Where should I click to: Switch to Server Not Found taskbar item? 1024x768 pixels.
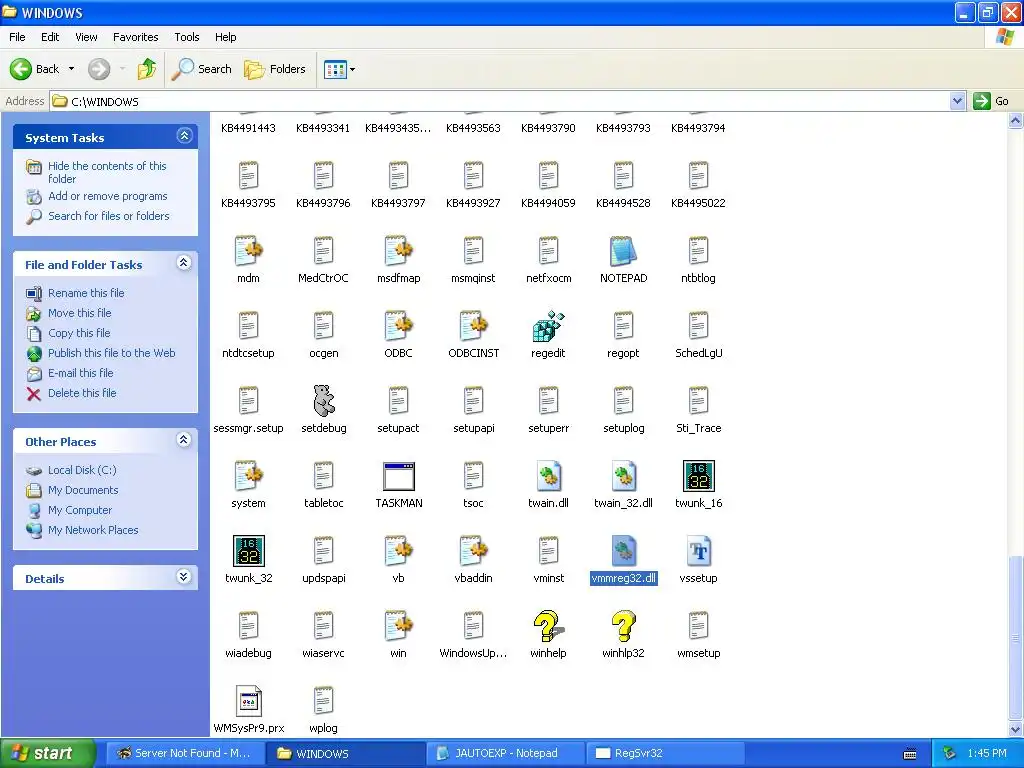(185, 753)
